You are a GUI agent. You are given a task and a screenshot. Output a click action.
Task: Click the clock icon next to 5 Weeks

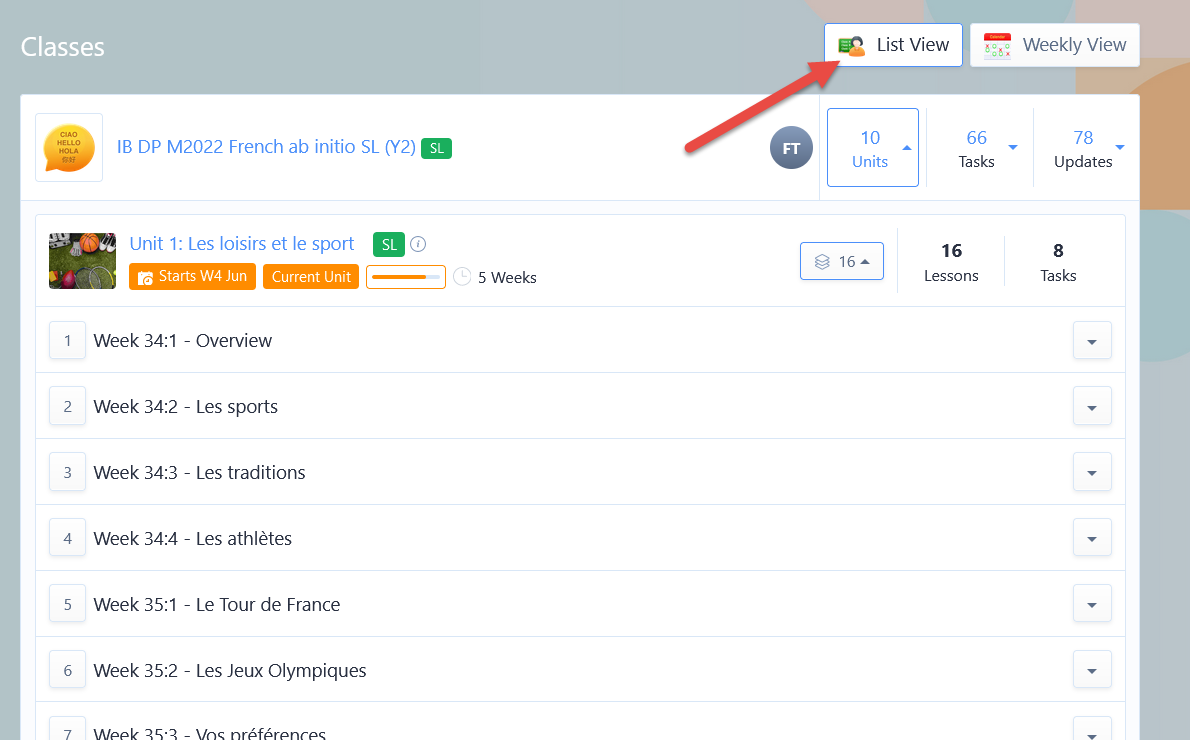[x=462, y=277]
